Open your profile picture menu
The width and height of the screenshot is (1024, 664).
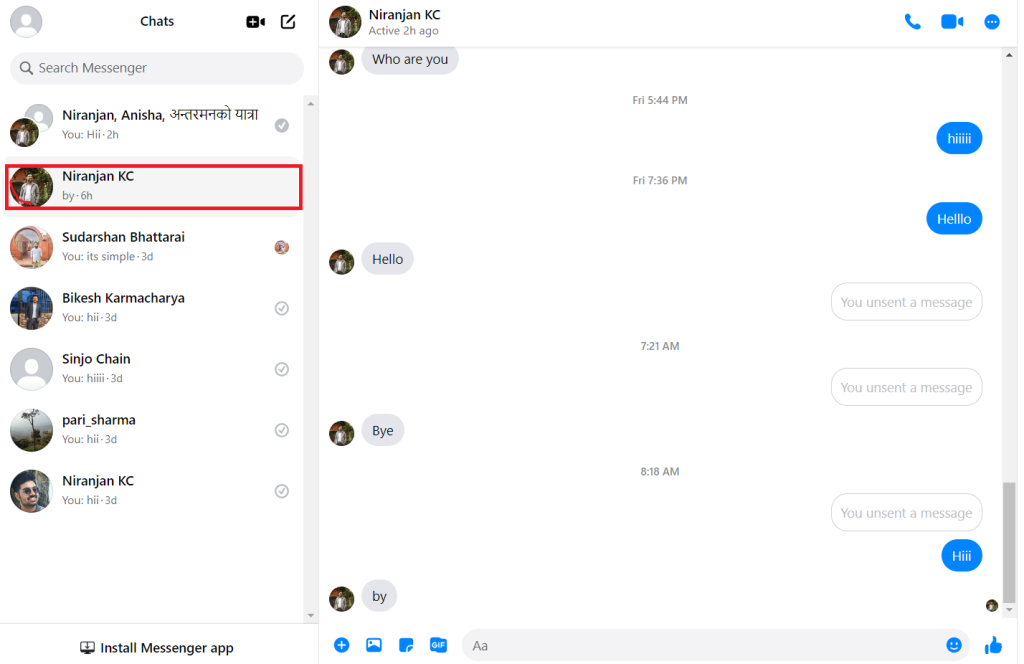pos(26,22)
